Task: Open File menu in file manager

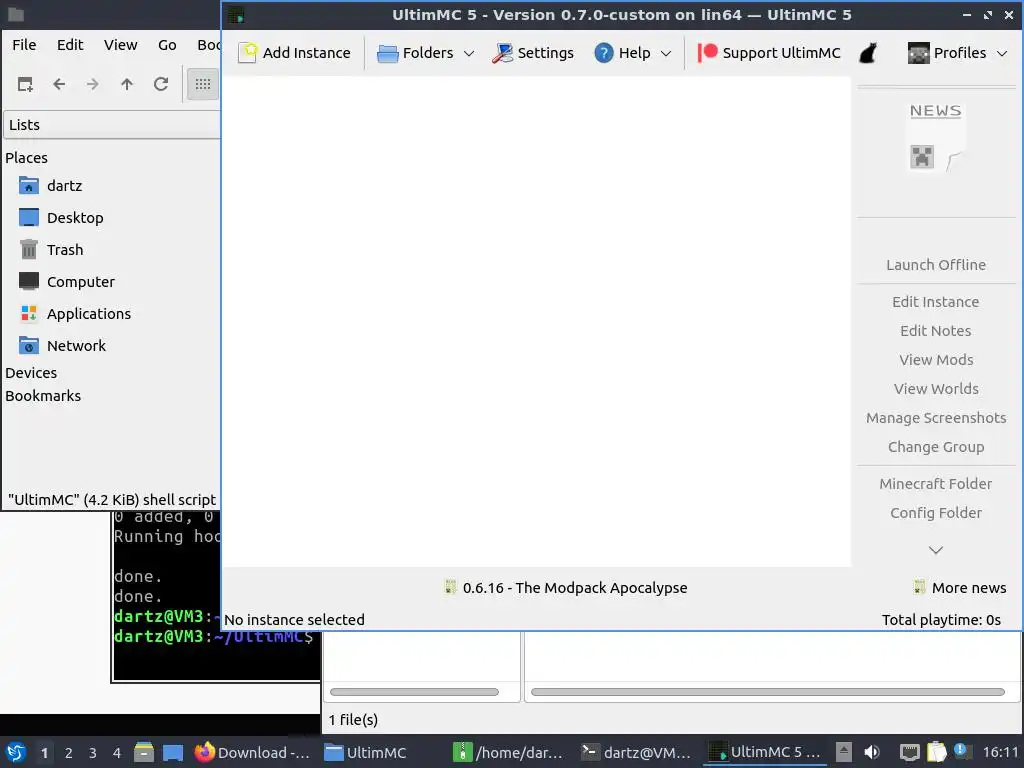Action: point(24,44)
